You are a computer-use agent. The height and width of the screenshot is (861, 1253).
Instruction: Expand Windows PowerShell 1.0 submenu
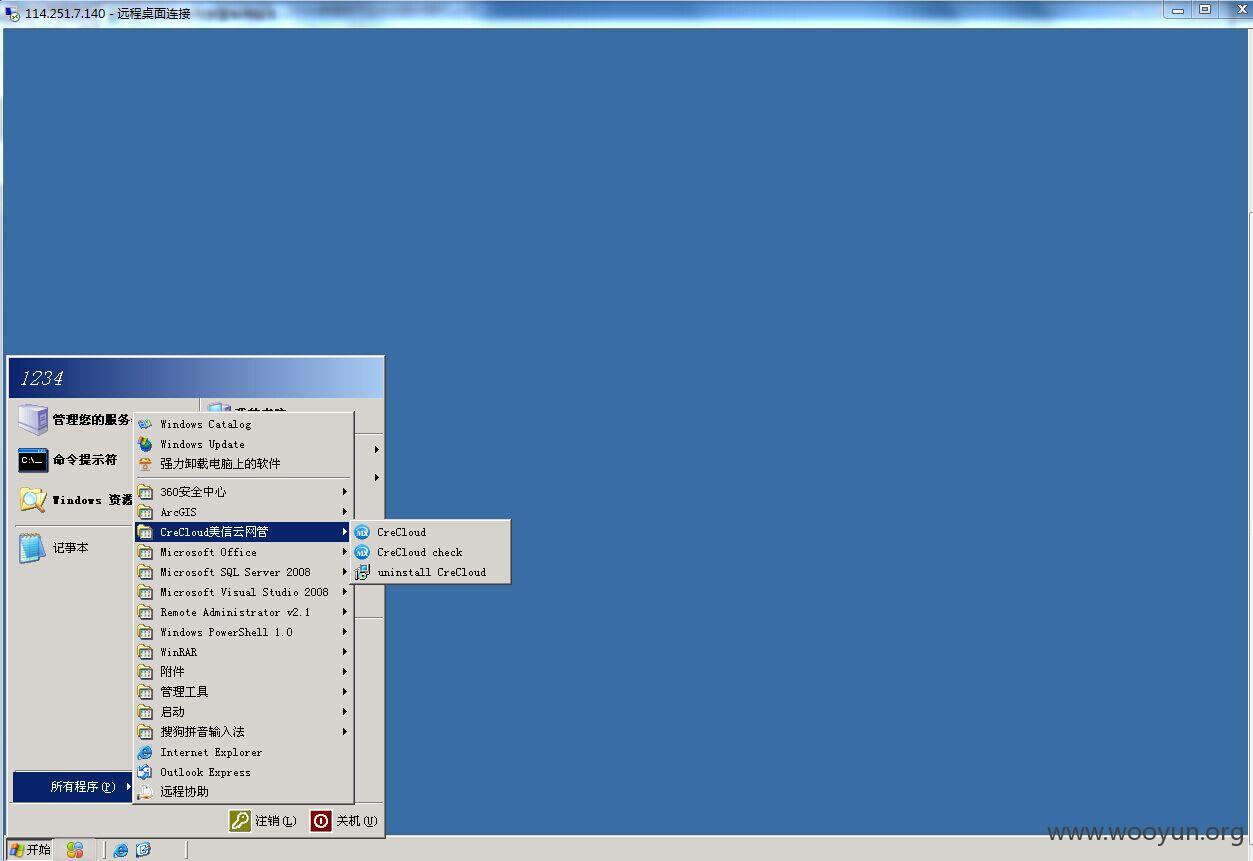(243, 632)
